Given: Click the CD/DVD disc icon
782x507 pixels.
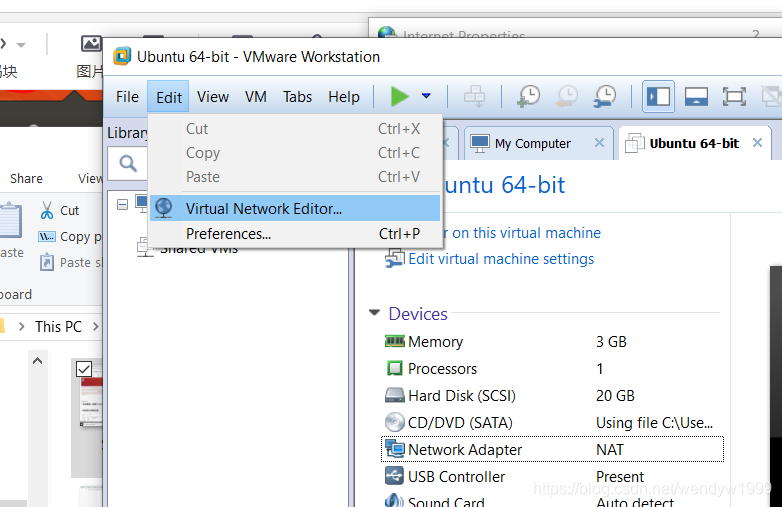Looking at the screenshot, I should coord(394,422).
